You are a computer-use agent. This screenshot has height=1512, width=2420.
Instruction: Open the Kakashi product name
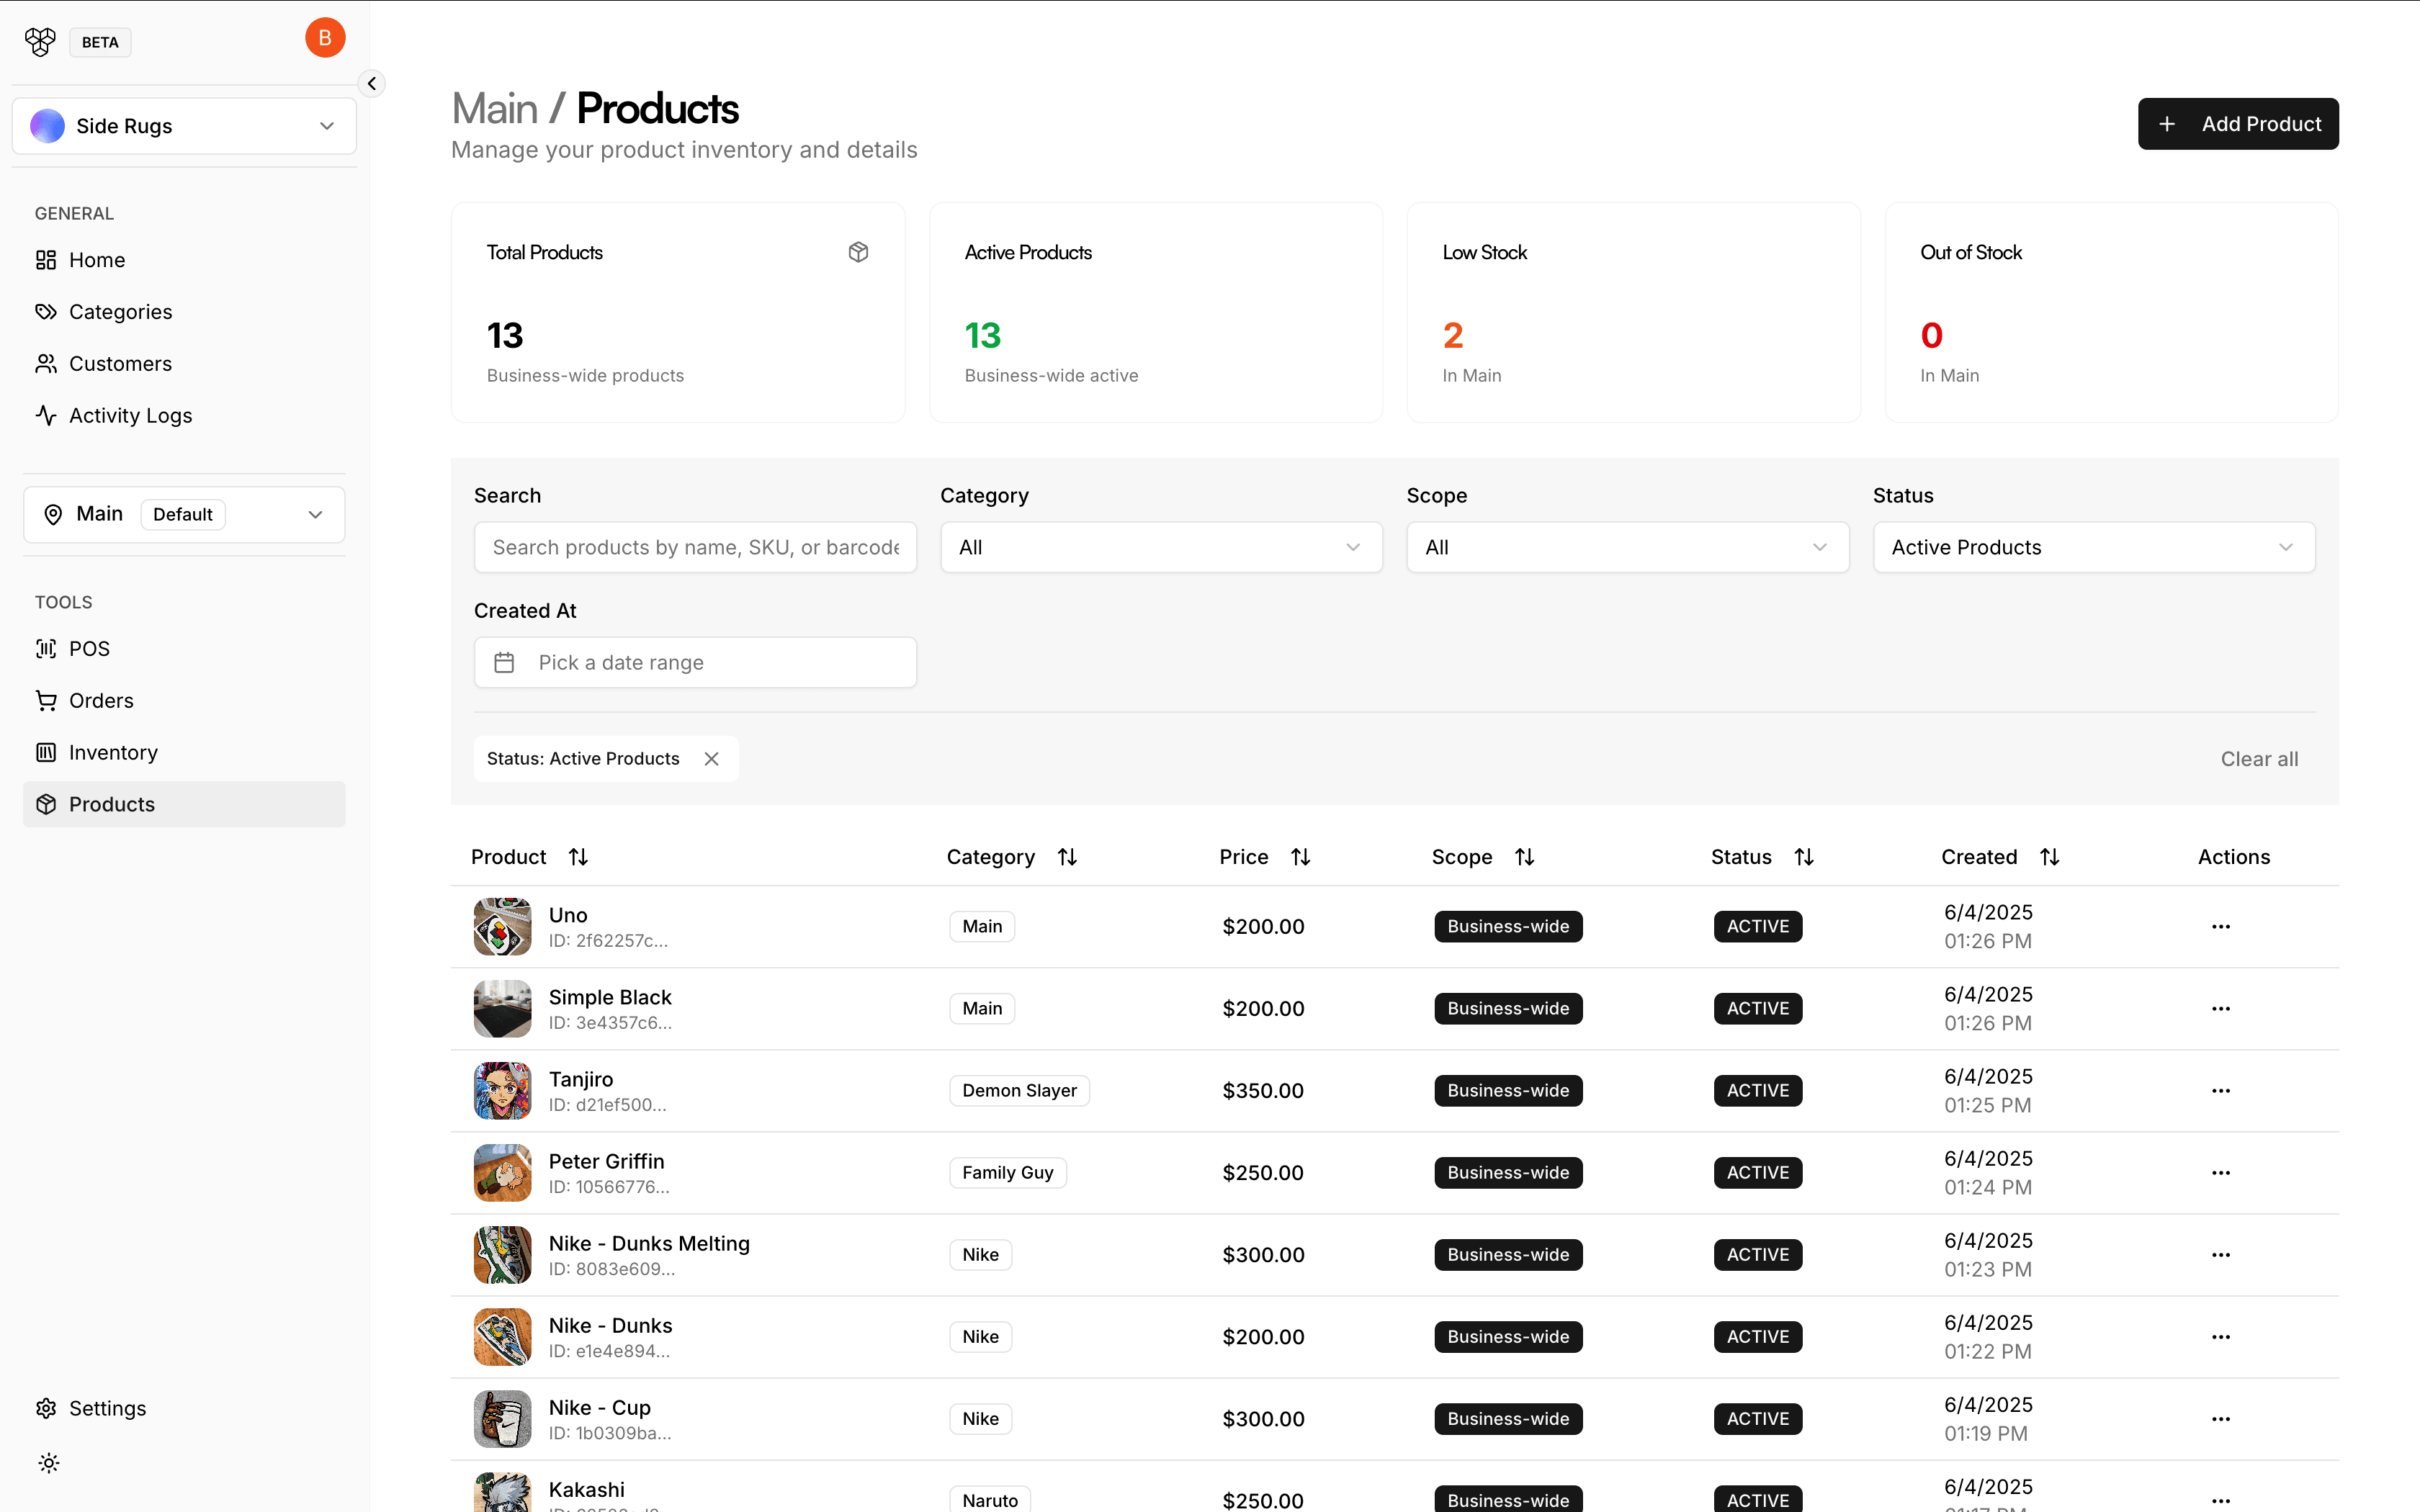(x=586, y=1490)
